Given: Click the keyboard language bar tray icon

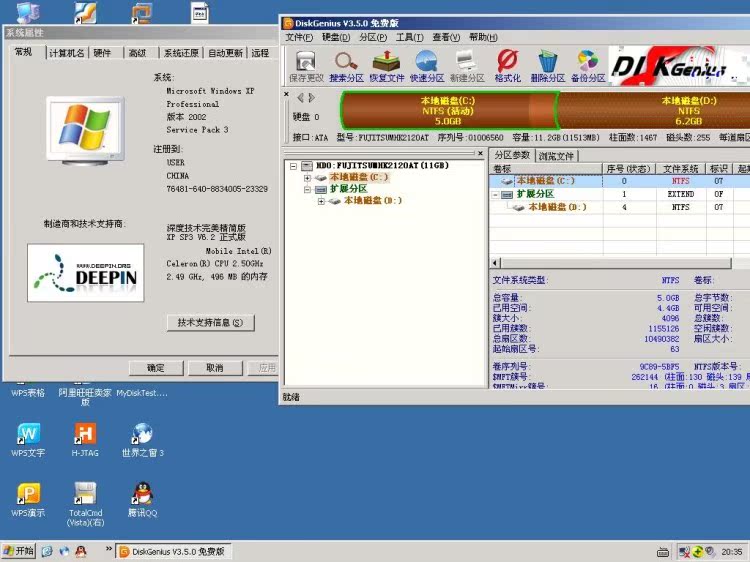Looking at the screenshot, I should [662, 552].
